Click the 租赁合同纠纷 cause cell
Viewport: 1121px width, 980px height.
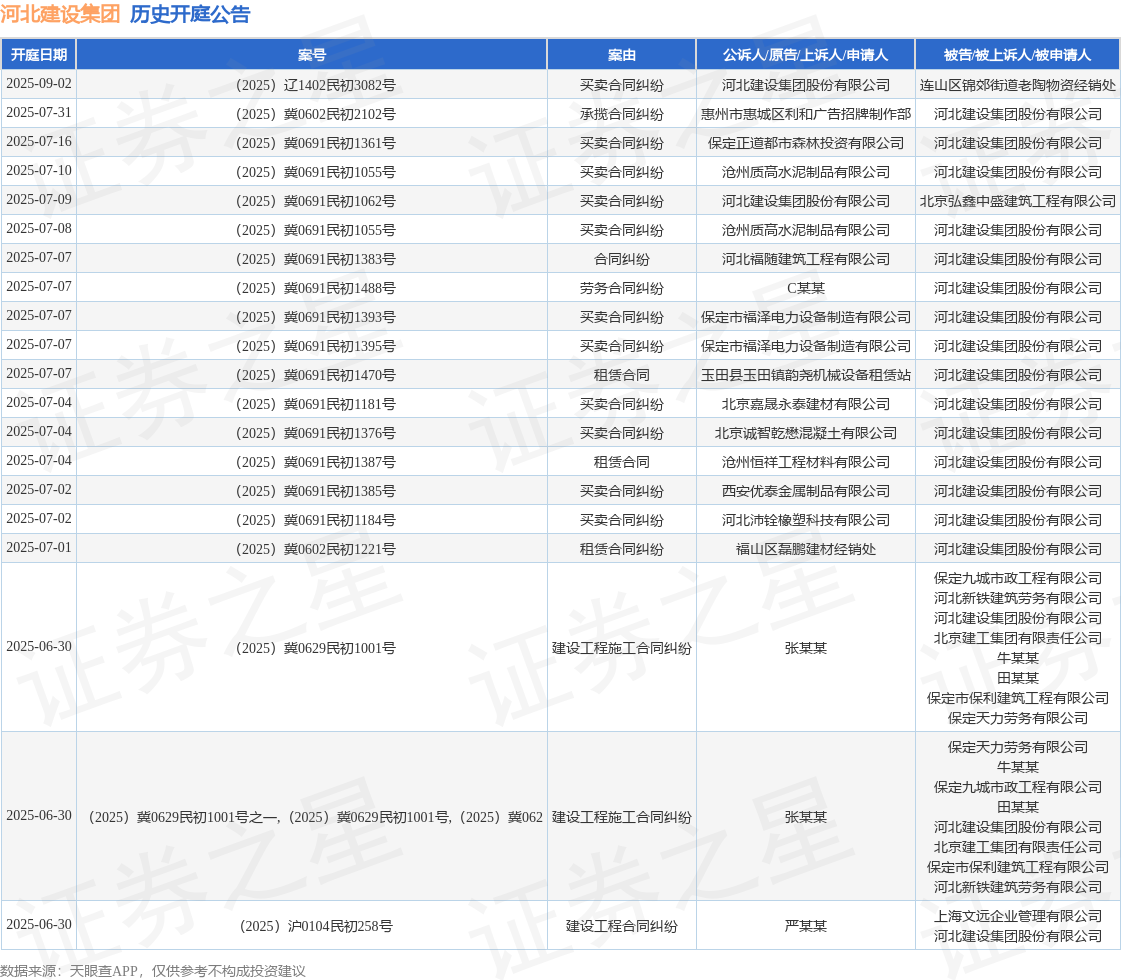point(621,549)
